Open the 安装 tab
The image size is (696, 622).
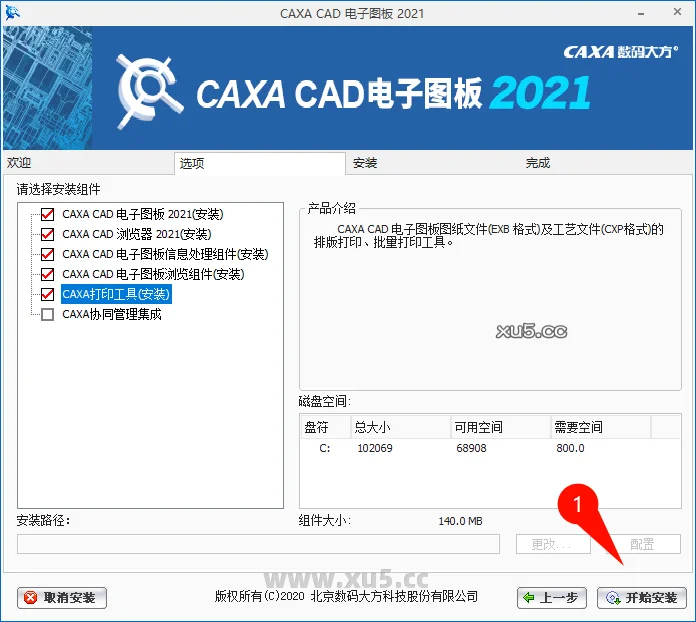coord(365,163)
